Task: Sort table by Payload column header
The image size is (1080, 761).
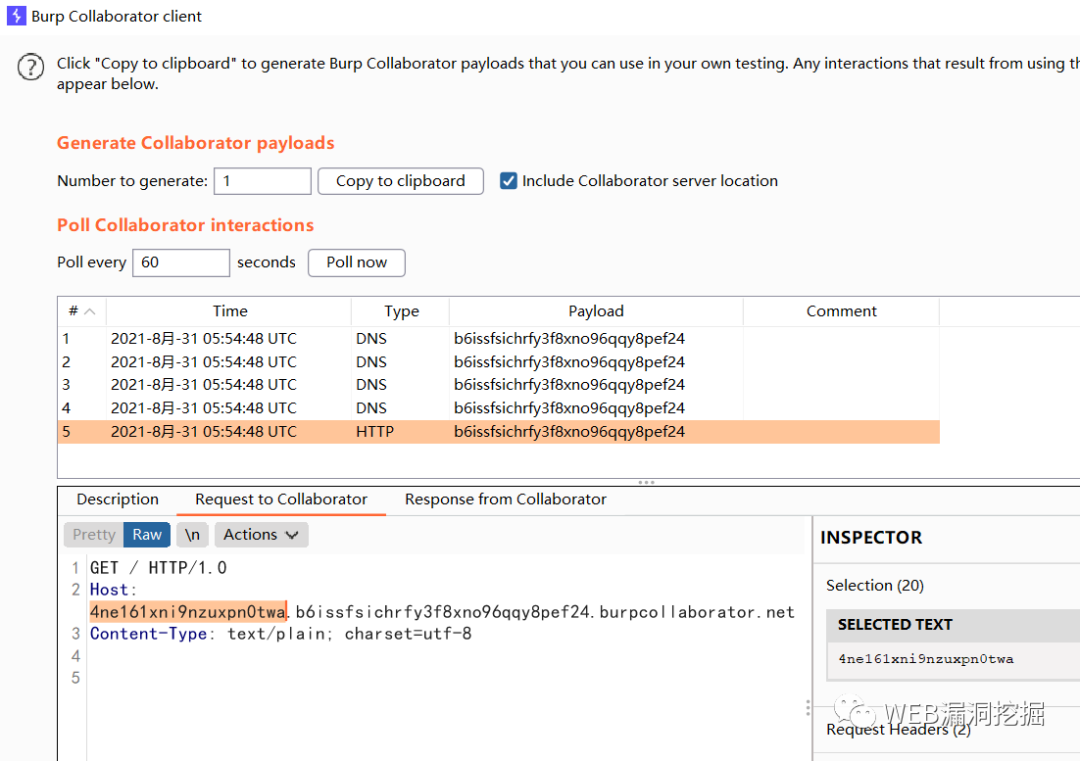Action: 596,311
